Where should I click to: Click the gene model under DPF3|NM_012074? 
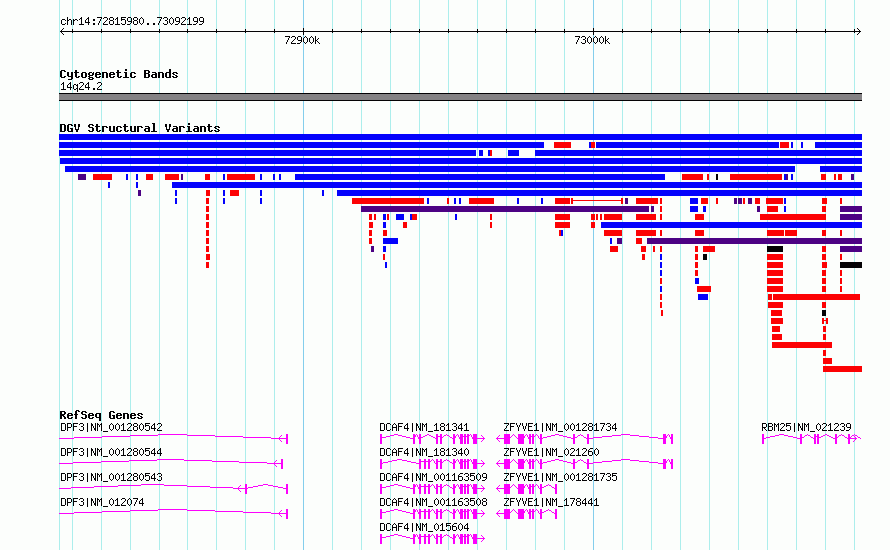(174, 513)
